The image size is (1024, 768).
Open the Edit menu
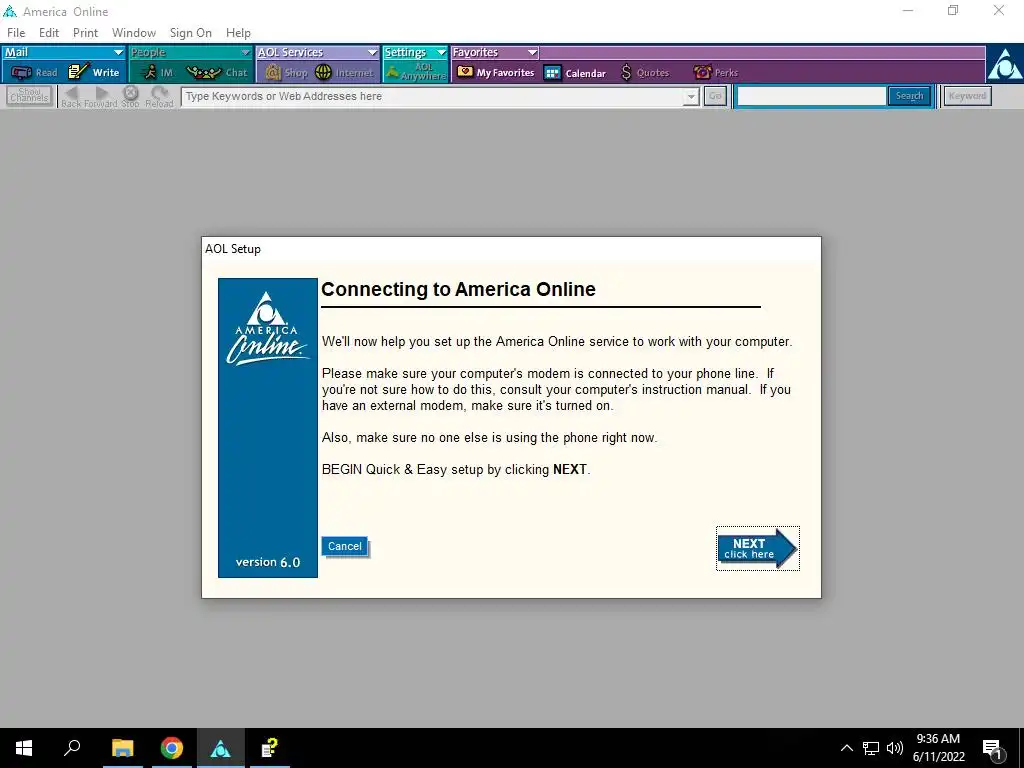pos(49,33)
